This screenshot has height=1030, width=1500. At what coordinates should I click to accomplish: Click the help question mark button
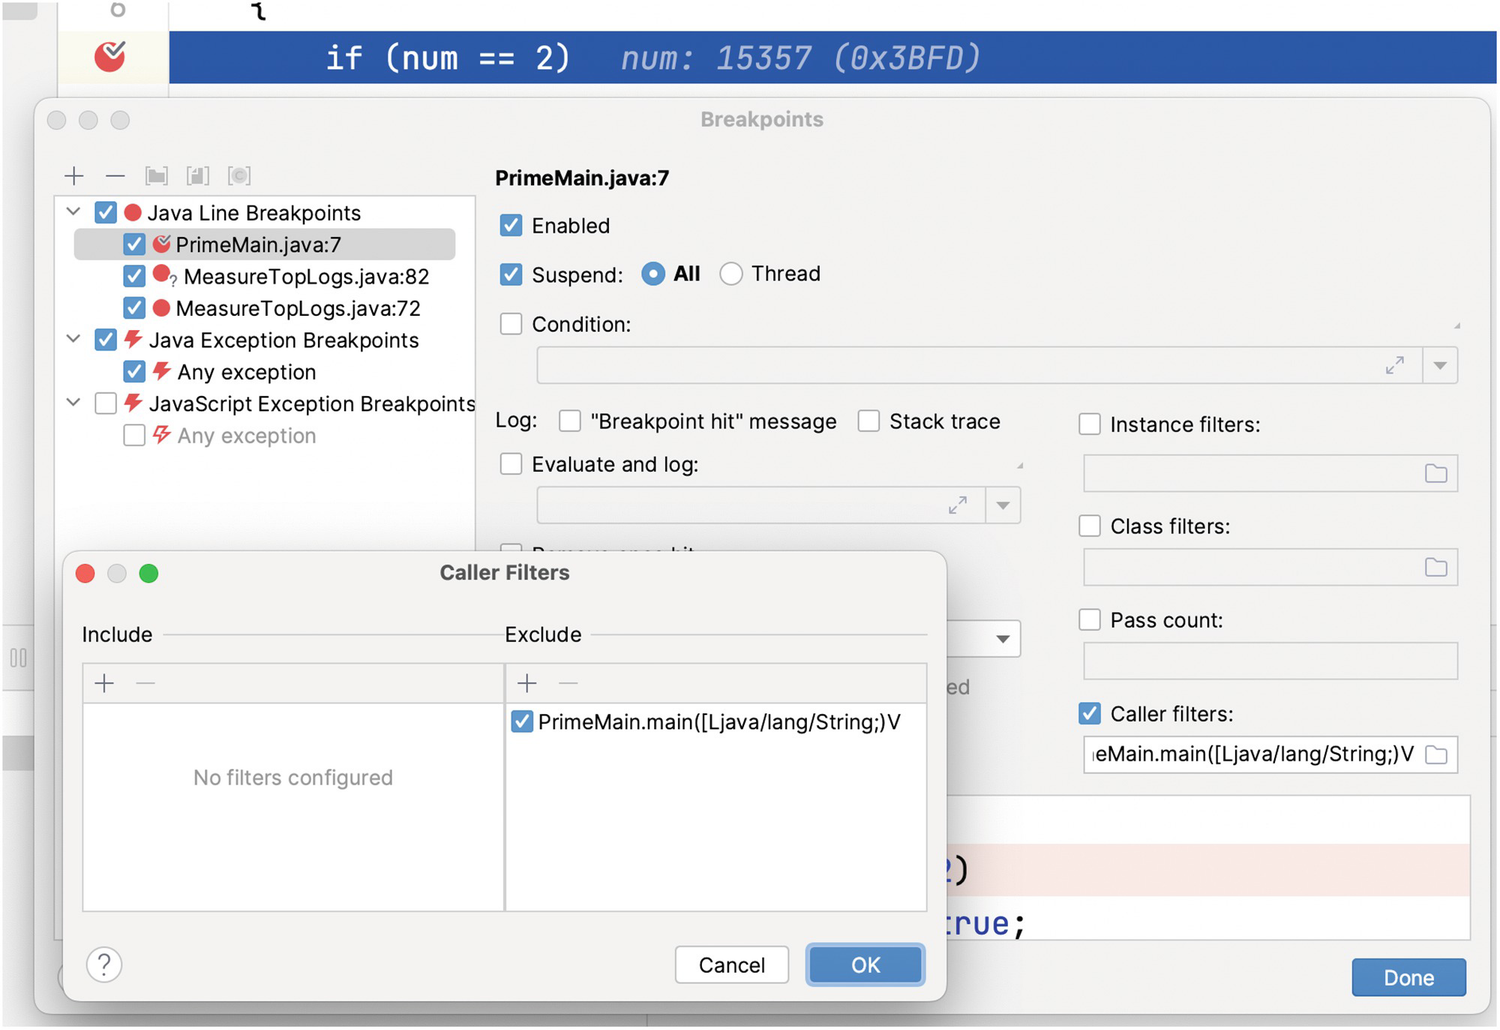(x=104, y=965)
